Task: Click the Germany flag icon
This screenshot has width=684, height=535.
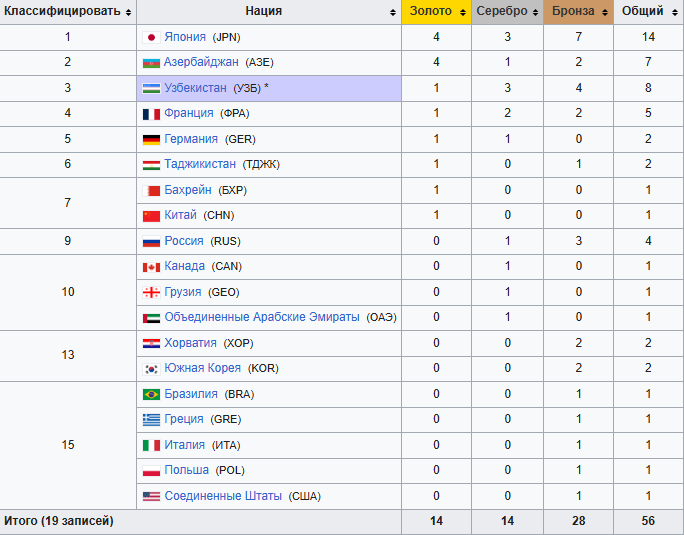Action: (152, 139)
